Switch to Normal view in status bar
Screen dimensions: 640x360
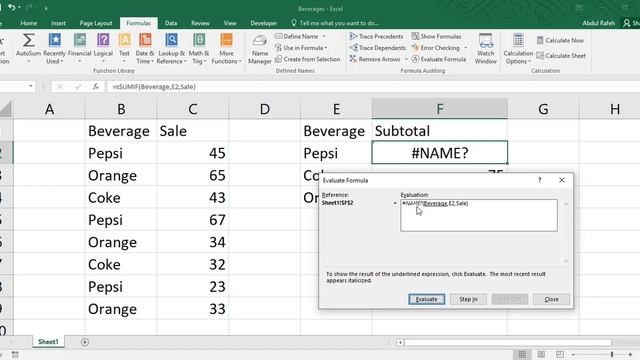pos(522,354)
